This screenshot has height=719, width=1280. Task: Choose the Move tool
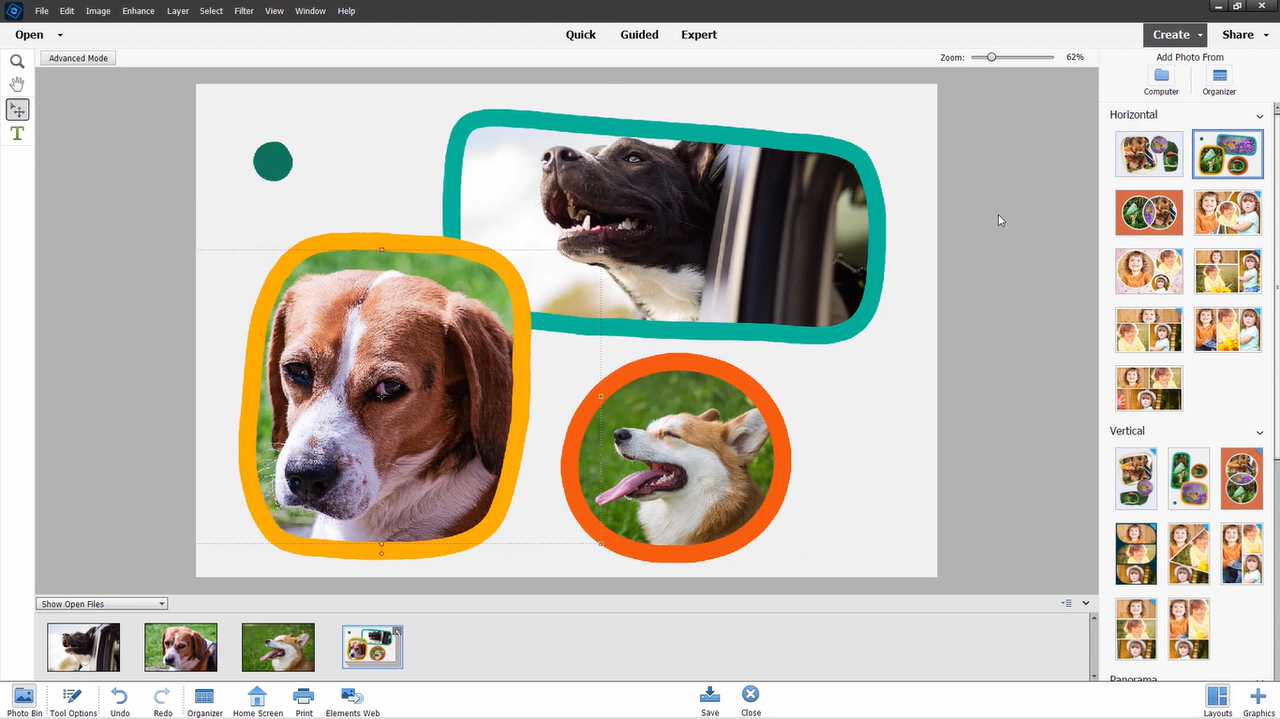pyautogui.click(x=17, y=110)
